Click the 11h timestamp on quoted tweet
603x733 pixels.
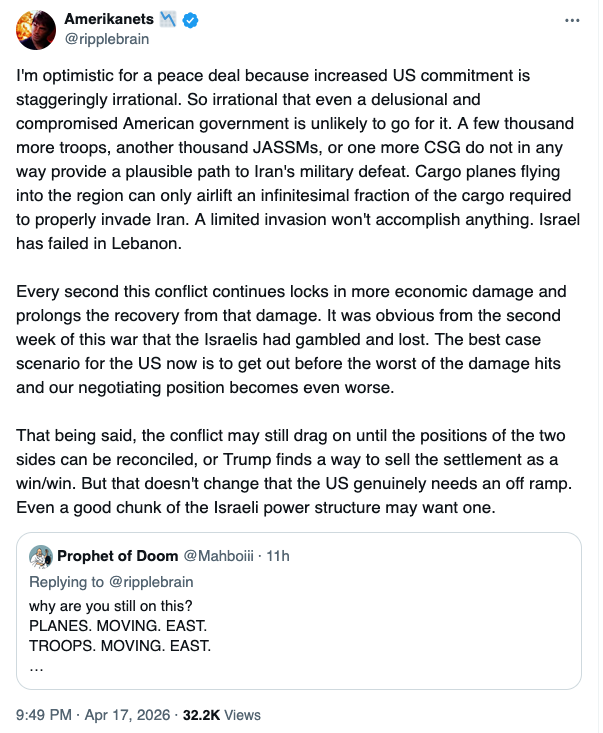pos(275,556)
